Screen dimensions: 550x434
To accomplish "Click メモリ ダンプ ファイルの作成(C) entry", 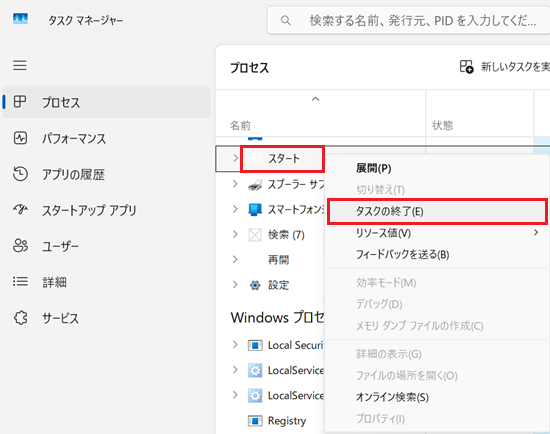I will point(437,326).
